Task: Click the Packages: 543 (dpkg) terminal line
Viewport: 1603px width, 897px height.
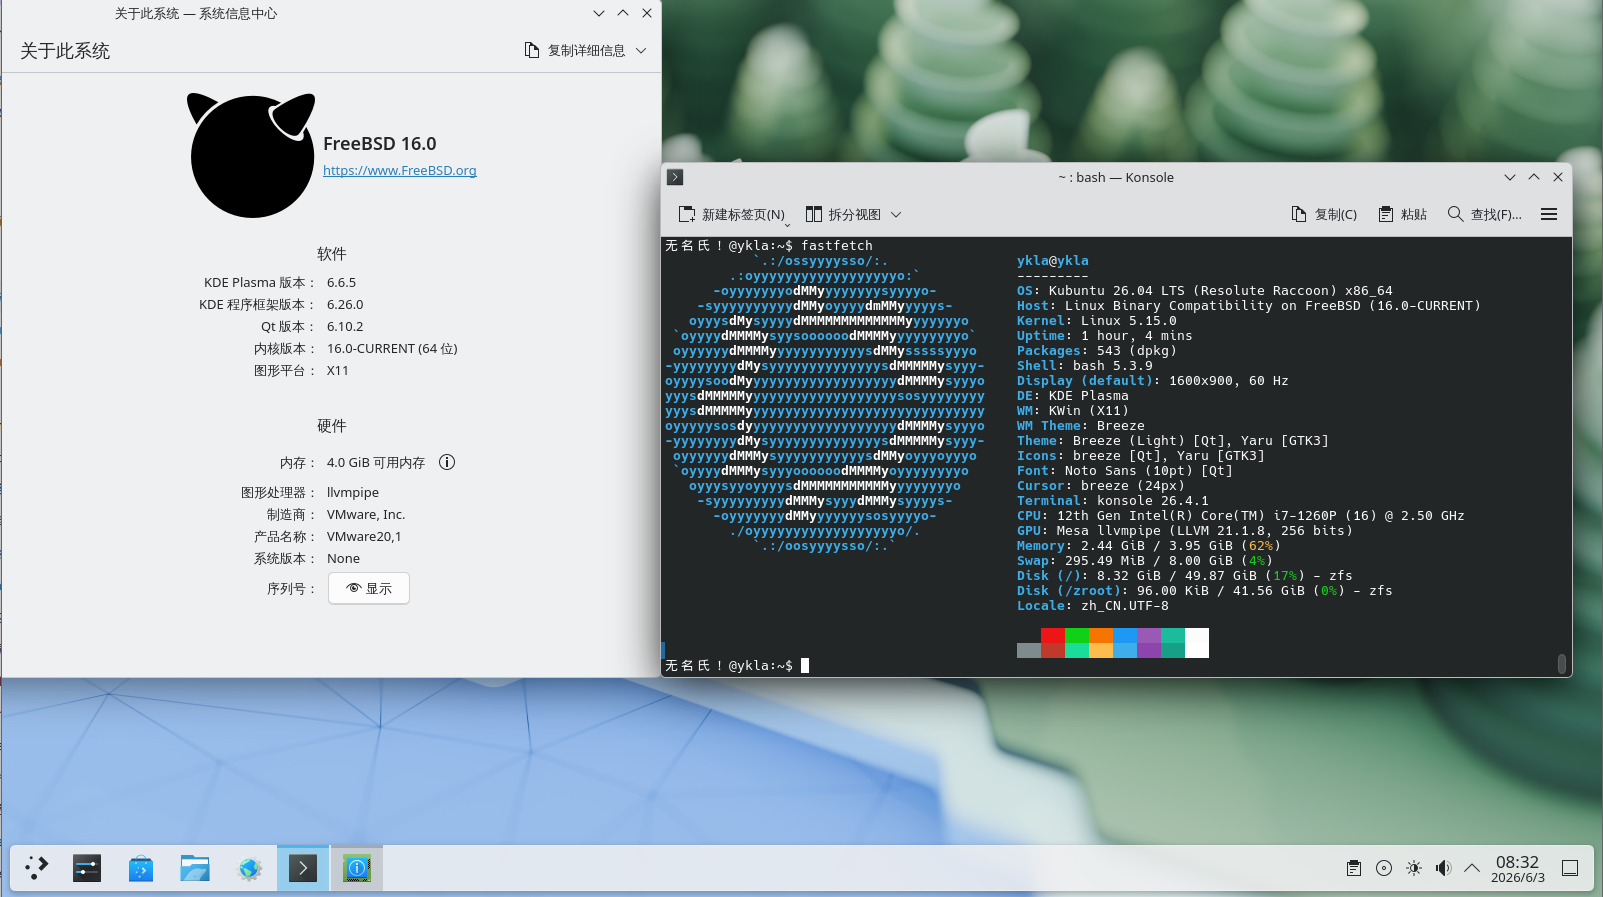Action: [x=1097, y=351]
